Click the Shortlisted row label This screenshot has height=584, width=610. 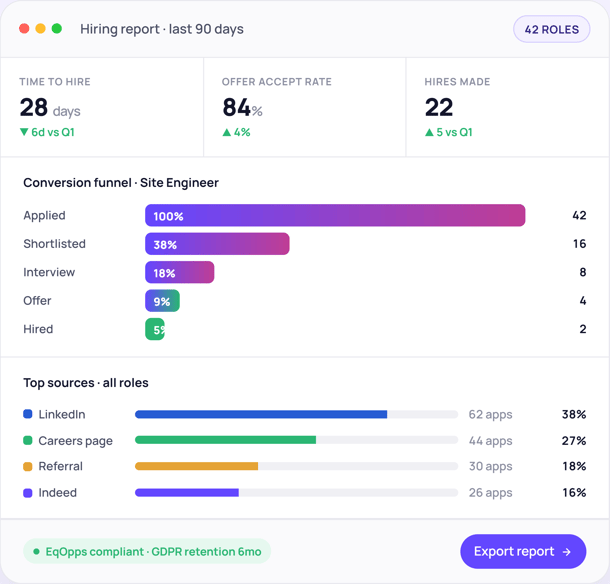point(54,244)
